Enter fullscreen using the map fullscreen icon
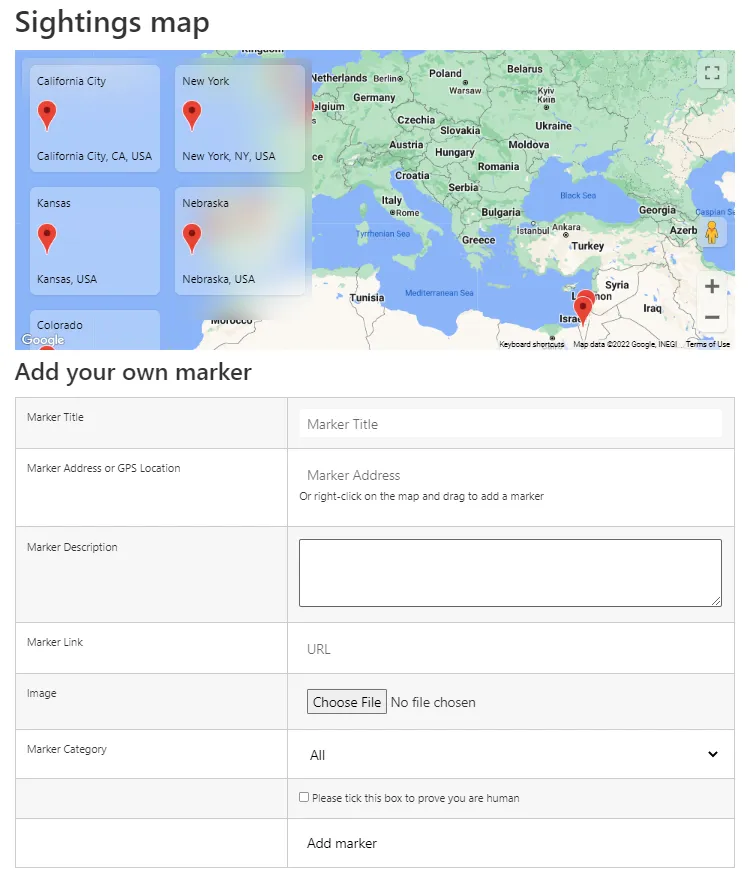The height and width of the screenshot is (879, 751). (x=712, y=72)
